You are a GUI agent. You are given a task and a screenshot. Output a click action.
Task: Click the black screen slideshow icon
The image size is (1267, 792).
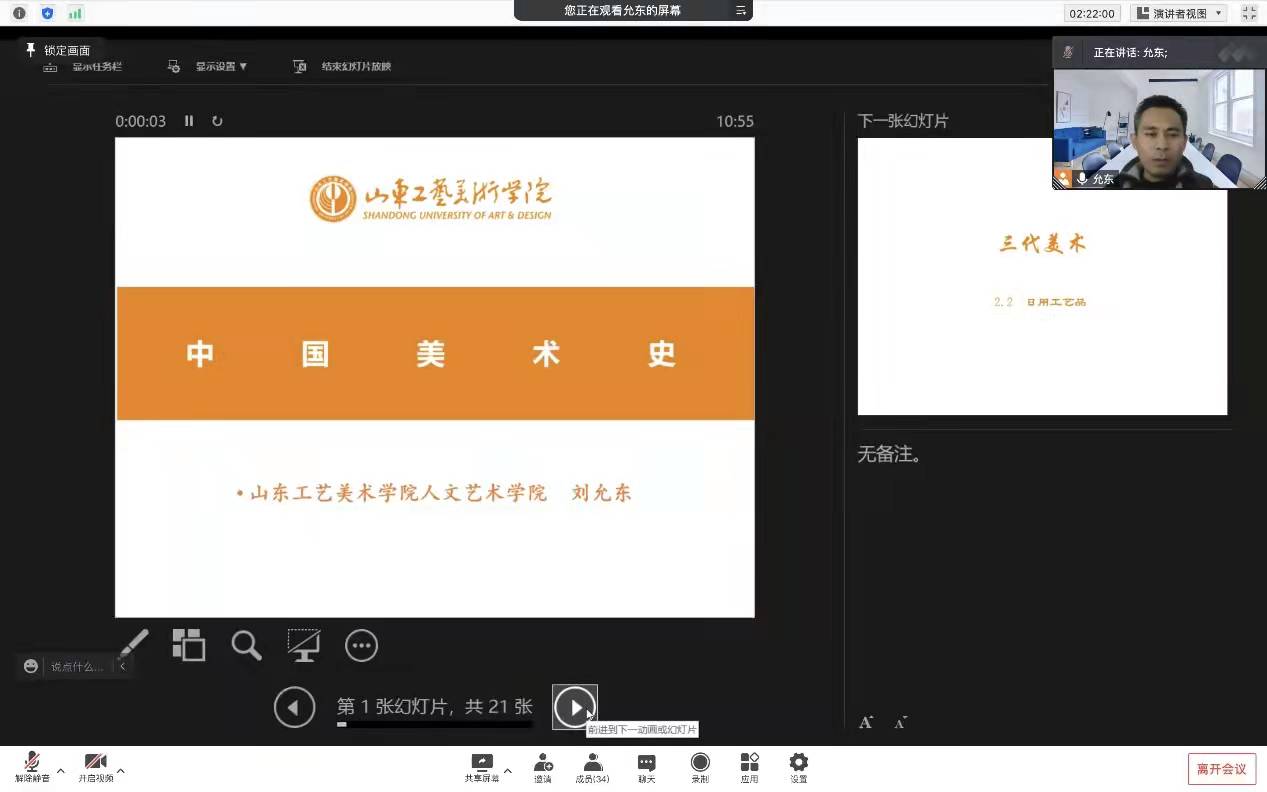(303, 645)
